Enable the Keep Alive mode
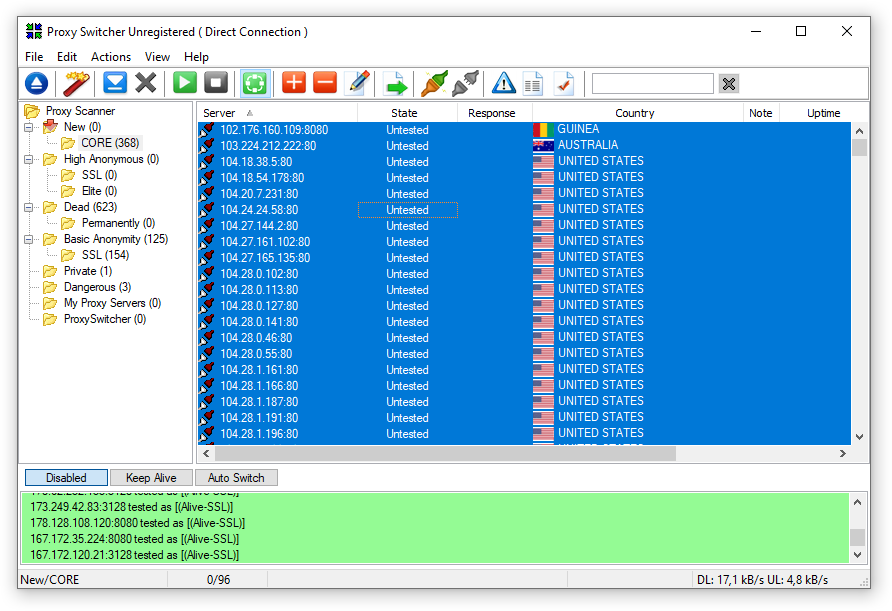Image resolution: width=892 pixels, height=611 pixels. tap(151, 478)
